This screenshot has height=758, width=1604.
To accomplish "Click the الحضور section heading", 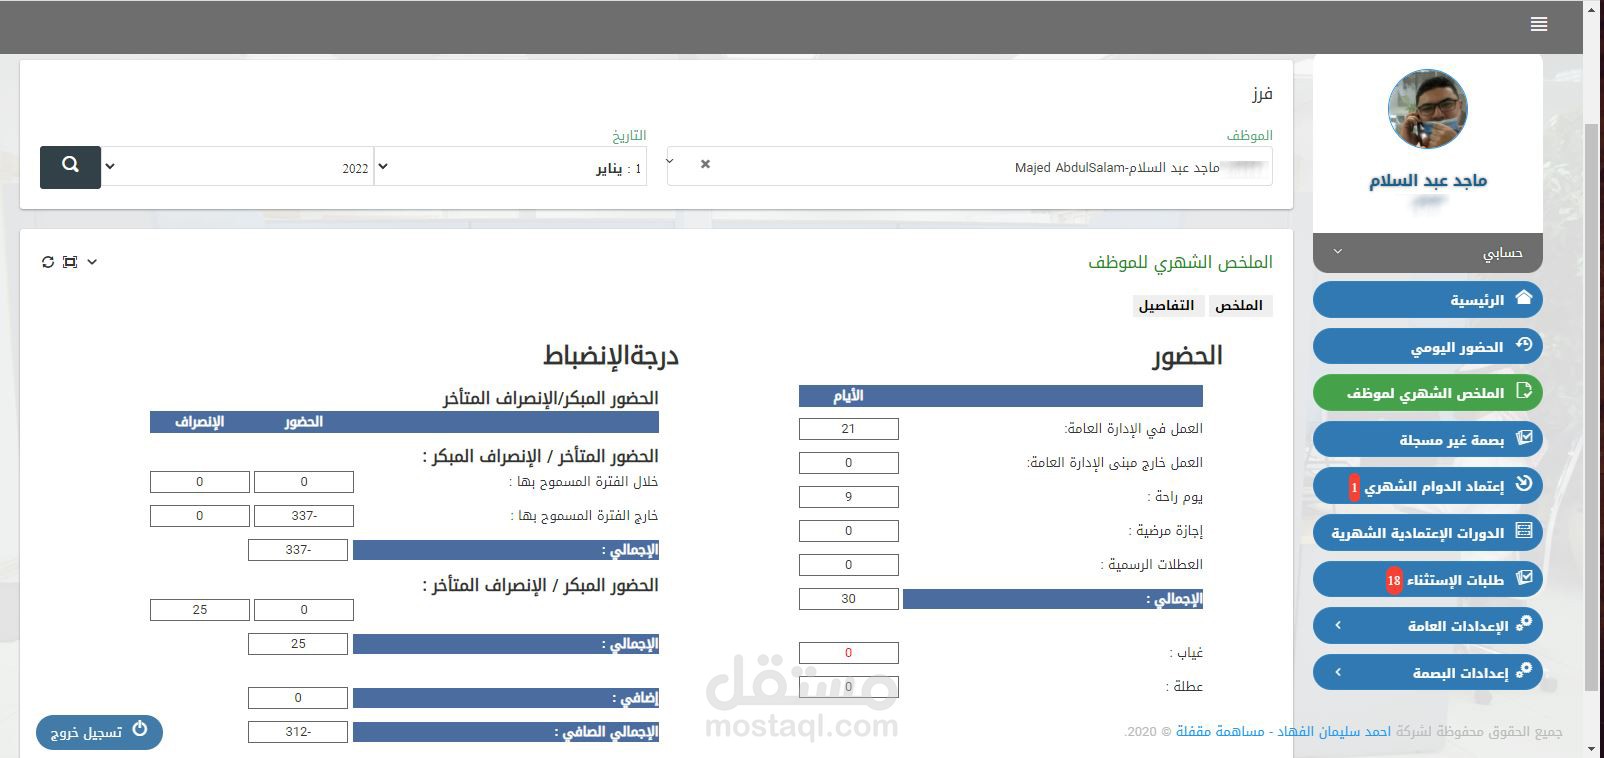I will pyautogui.click(x=1187, y=356).
